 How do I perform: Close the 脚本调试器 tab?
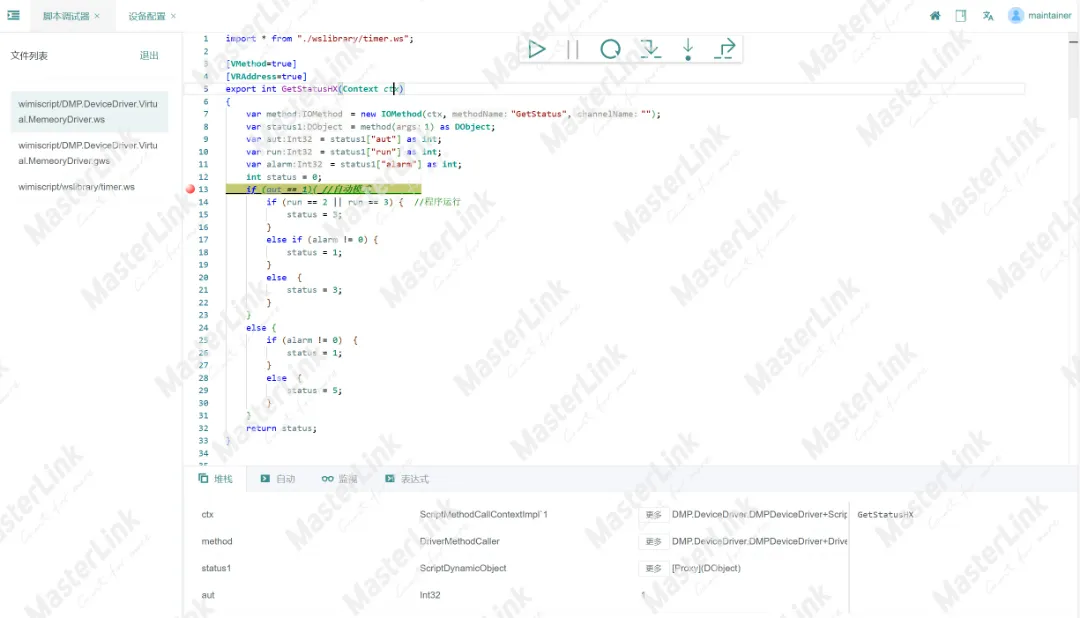pos(97,16)
